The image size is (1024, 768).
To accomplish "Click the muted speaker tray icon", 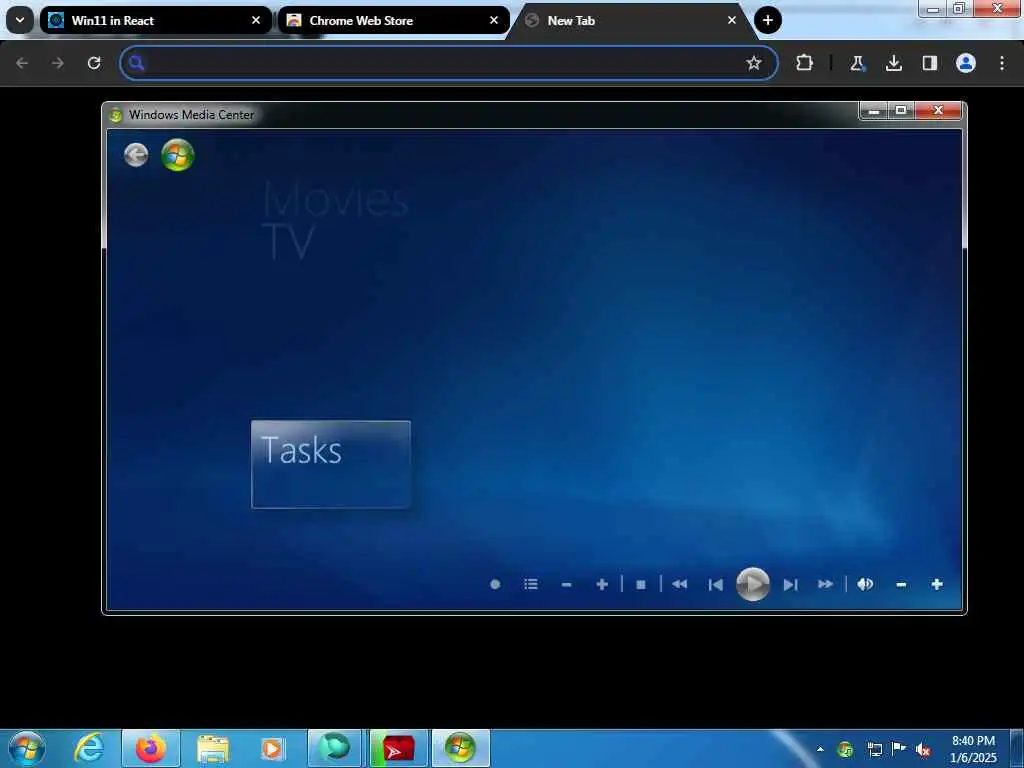I will point(923,750).
